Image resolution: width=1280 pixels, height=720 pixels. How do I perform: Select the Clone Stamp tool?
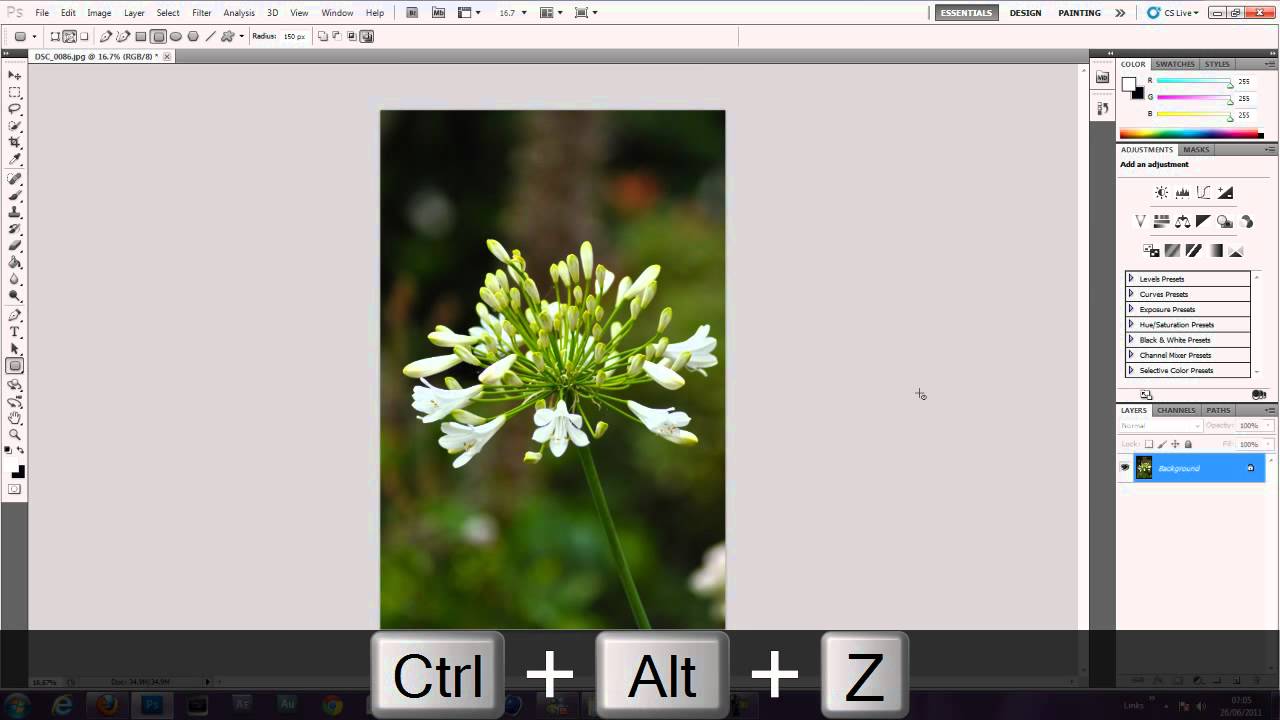click(x=15, y=212)
